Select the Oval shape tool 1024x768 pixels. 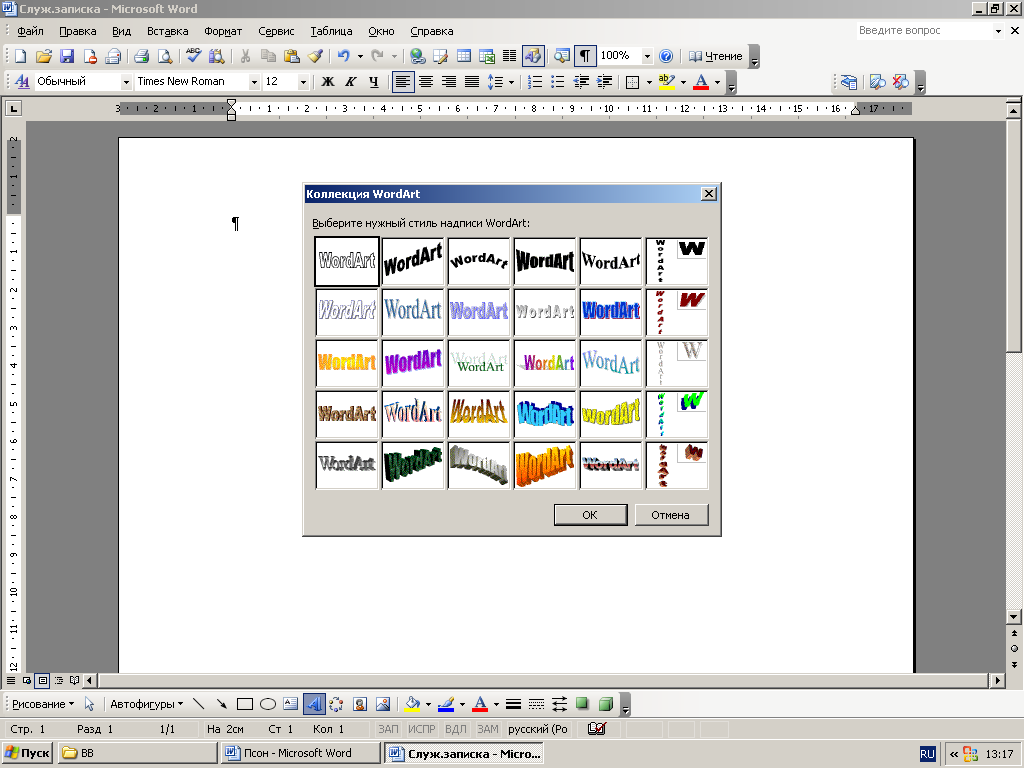tap(268, 704)
